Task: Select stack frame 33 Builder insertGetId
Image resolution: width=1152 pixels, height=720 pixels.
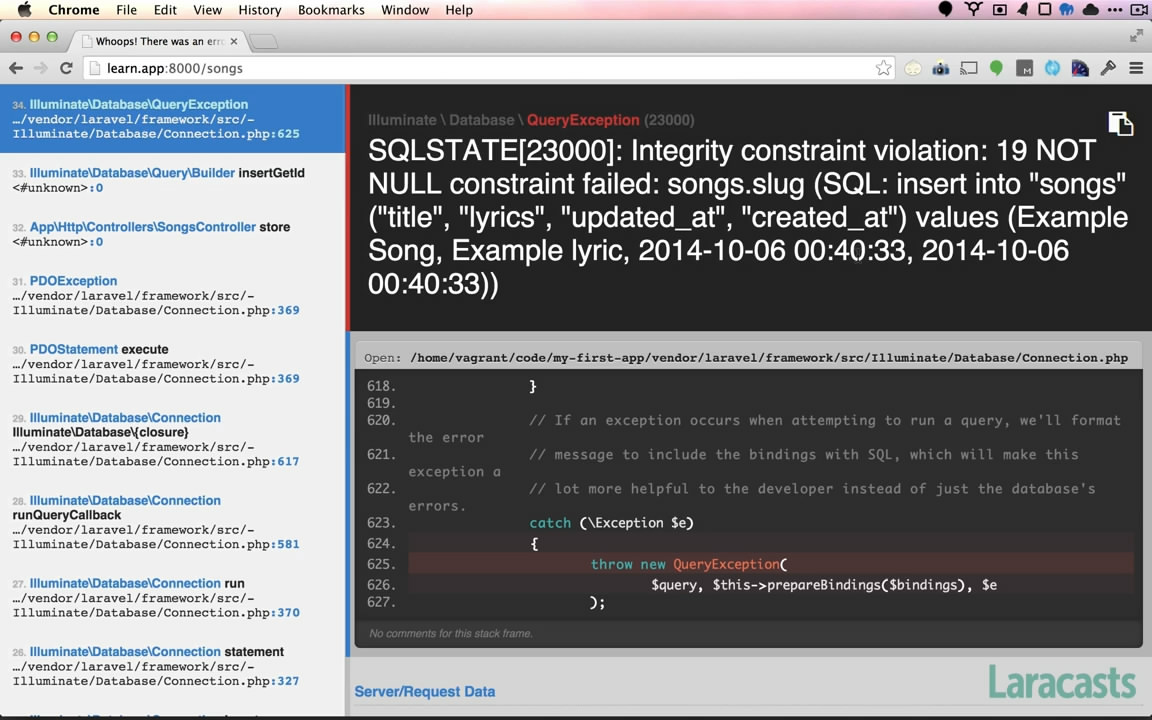Action: (x=172, y=180)
